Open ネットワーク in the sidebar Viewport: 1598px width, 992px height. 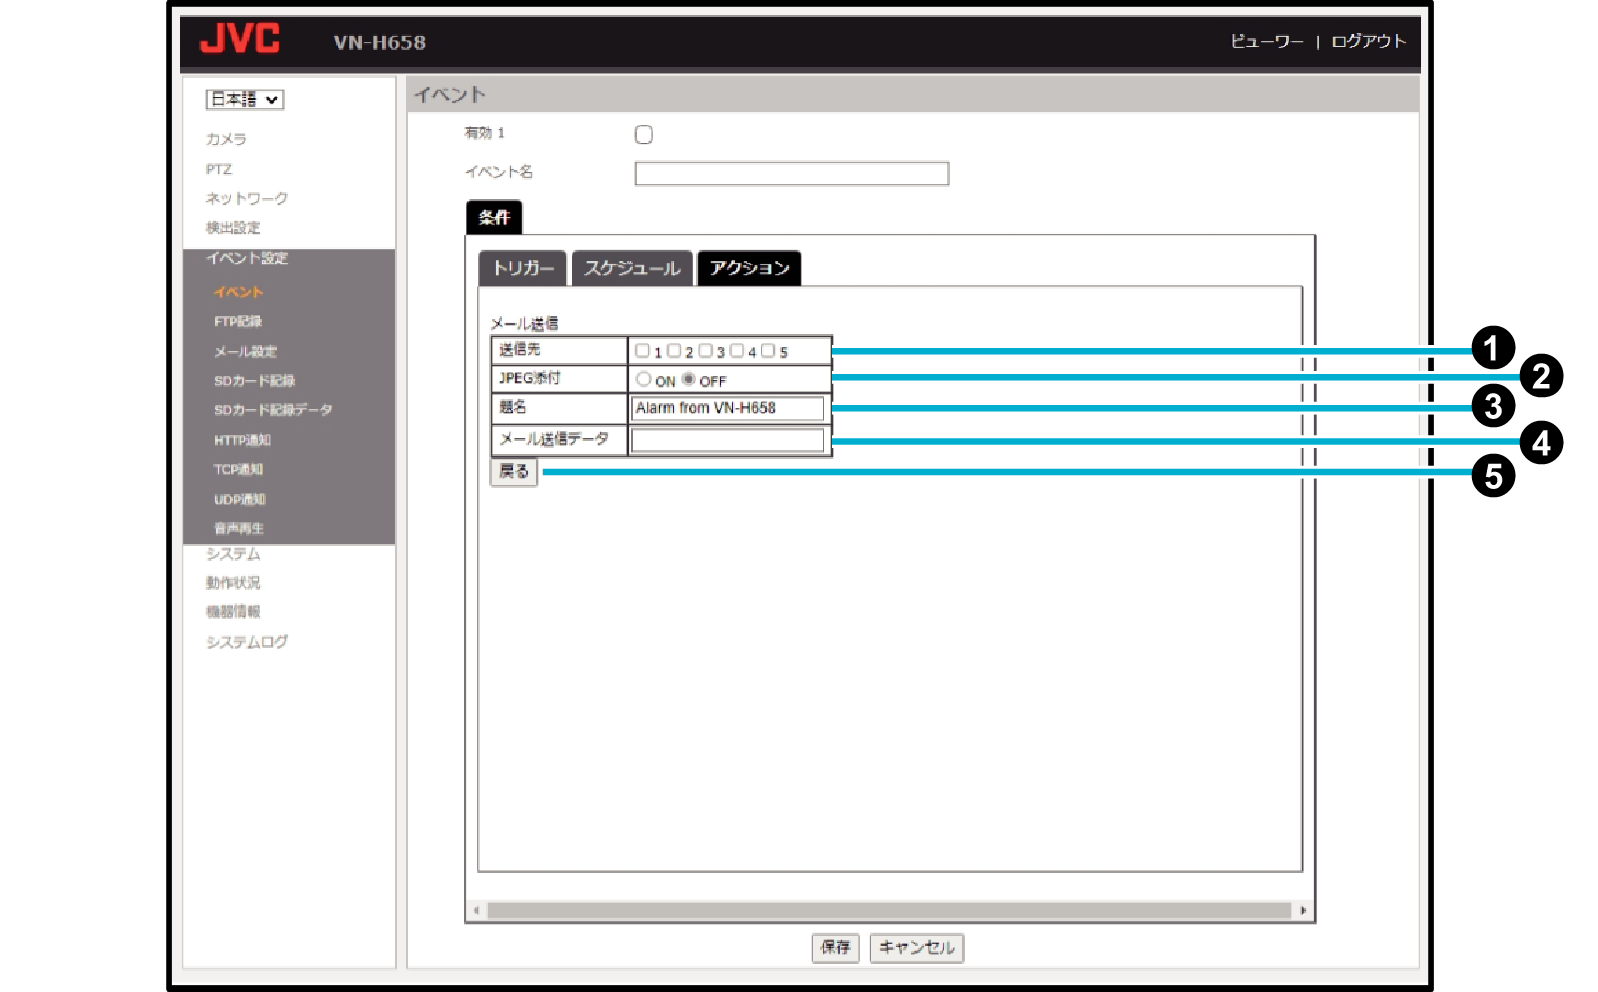pyautogui.click(x=247, y=198)
